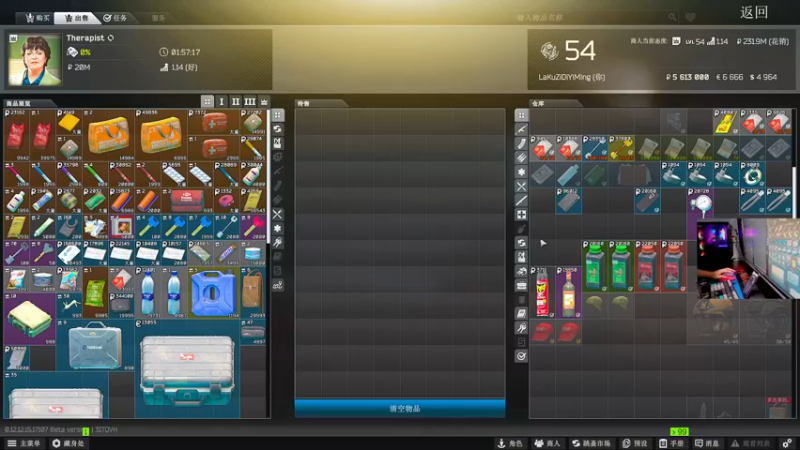Open 藏身处 (hideout) in bottom bar
This screenshot has height=450, width=800.
[68, 443]
